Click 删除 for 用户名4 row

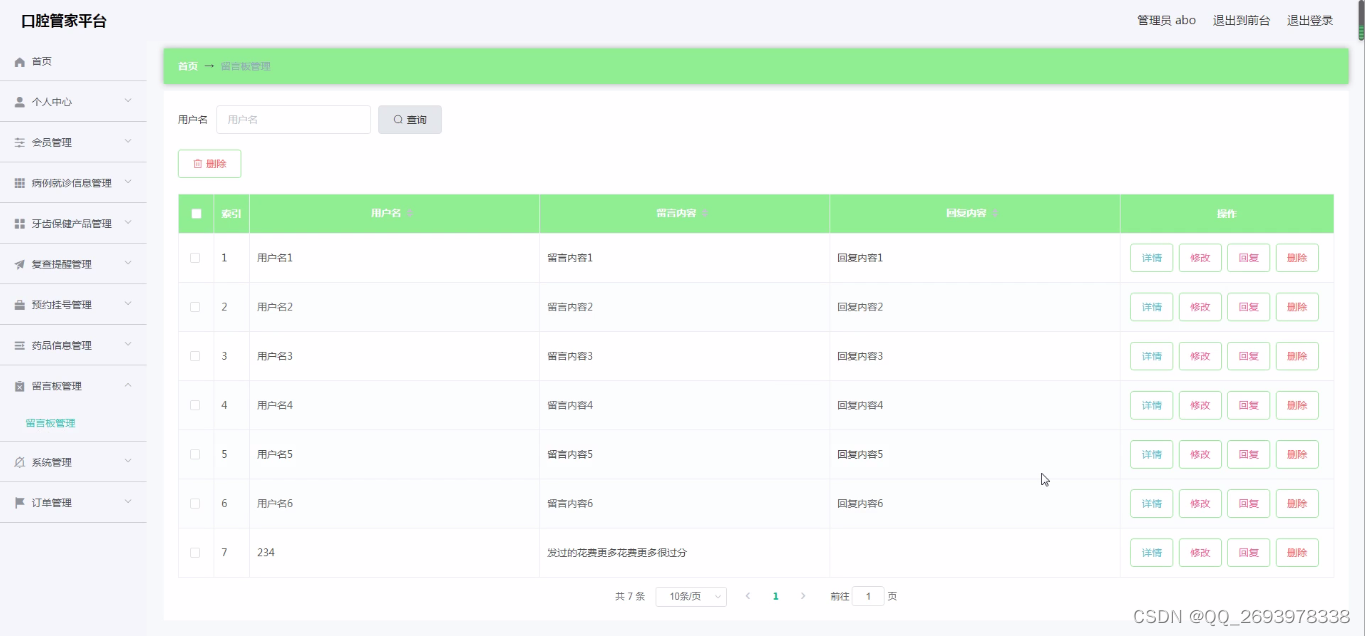pyautogui.click(x=1297, y=405)
